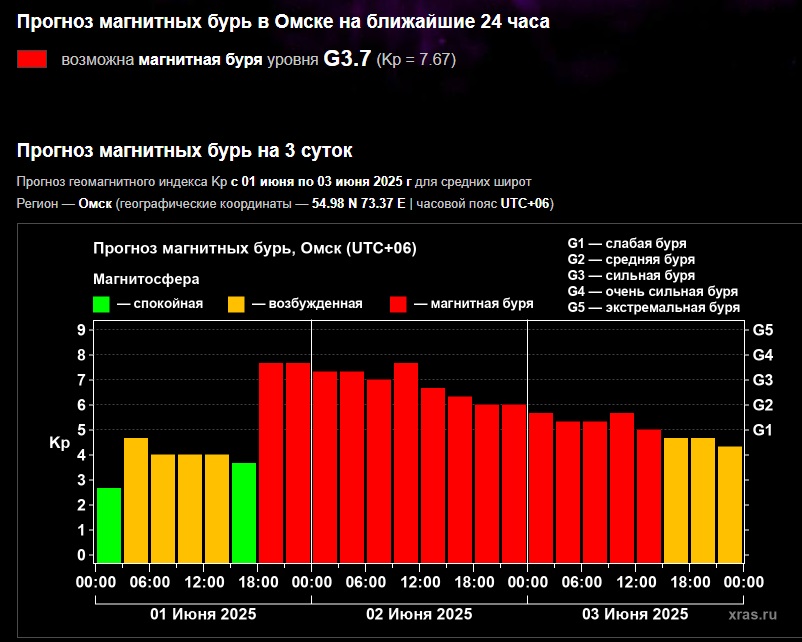The width and height of the screenshot is (802, 642).
Task: Click the orange "возбужденная" legend swatch
Action: point(237,304)
